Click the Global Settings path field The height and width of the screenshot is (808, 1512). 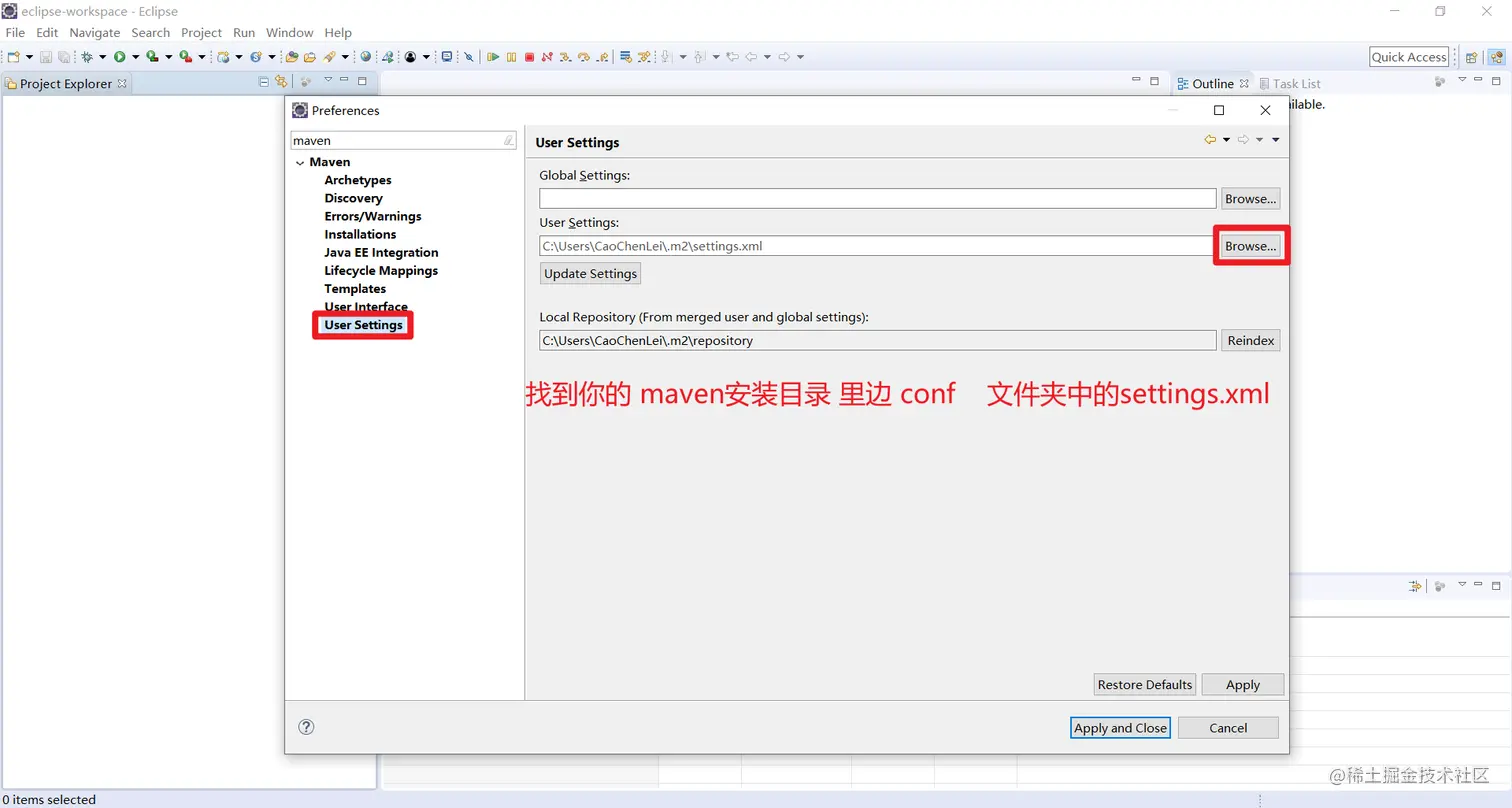[878, 199]
